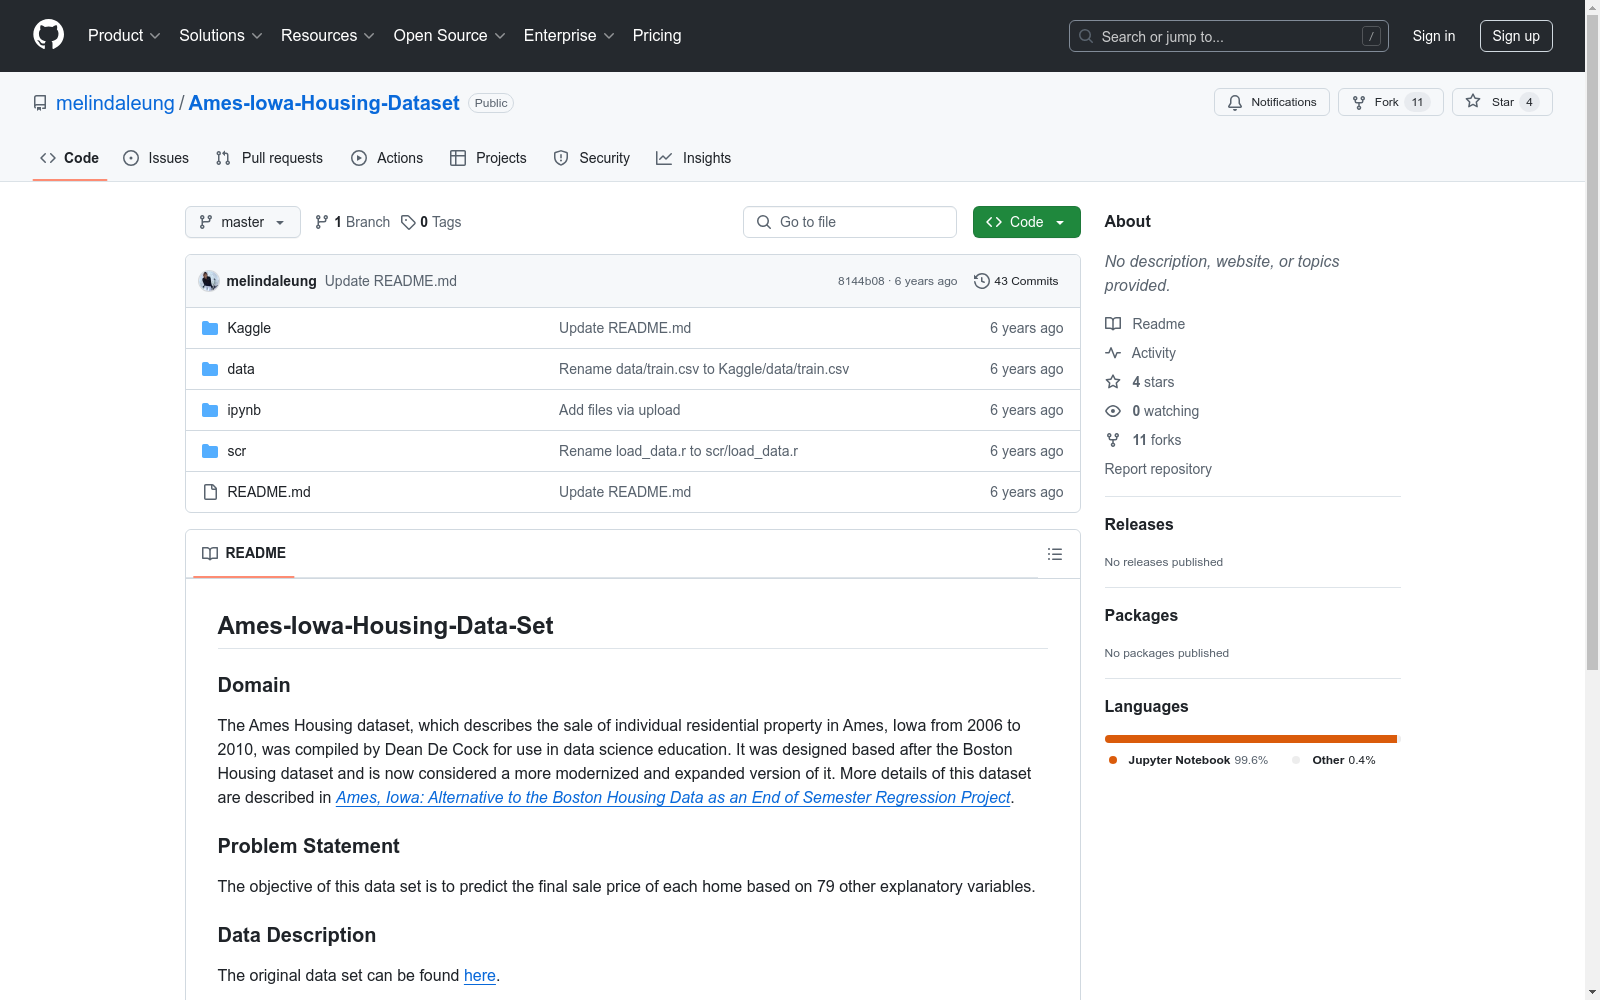Open commit 'Rename load_data.r to scr/load_data.r'
The width and height of the screenshot is (1600, 1000).
tap(679, 451)
